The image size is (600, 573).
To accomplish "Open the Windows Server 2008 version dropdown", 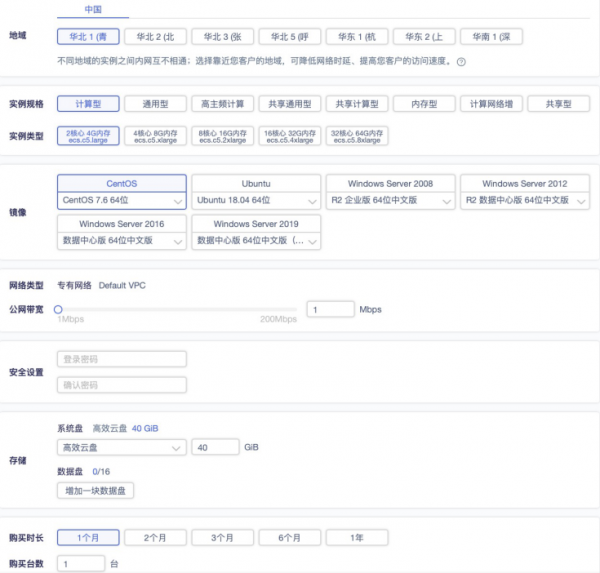I will [x=391, y=200].
